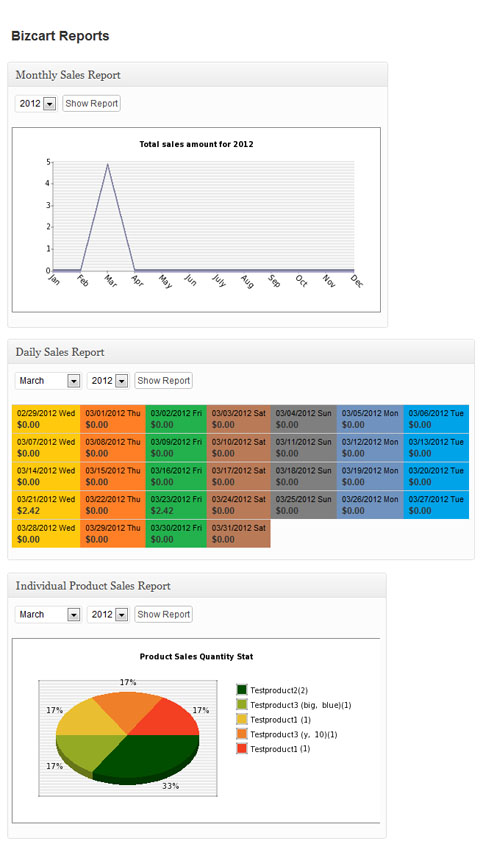Select the 03/13/2012 Tue cell
The height and width of the screenshot is (852, 483).
click(x=436, y=448)
